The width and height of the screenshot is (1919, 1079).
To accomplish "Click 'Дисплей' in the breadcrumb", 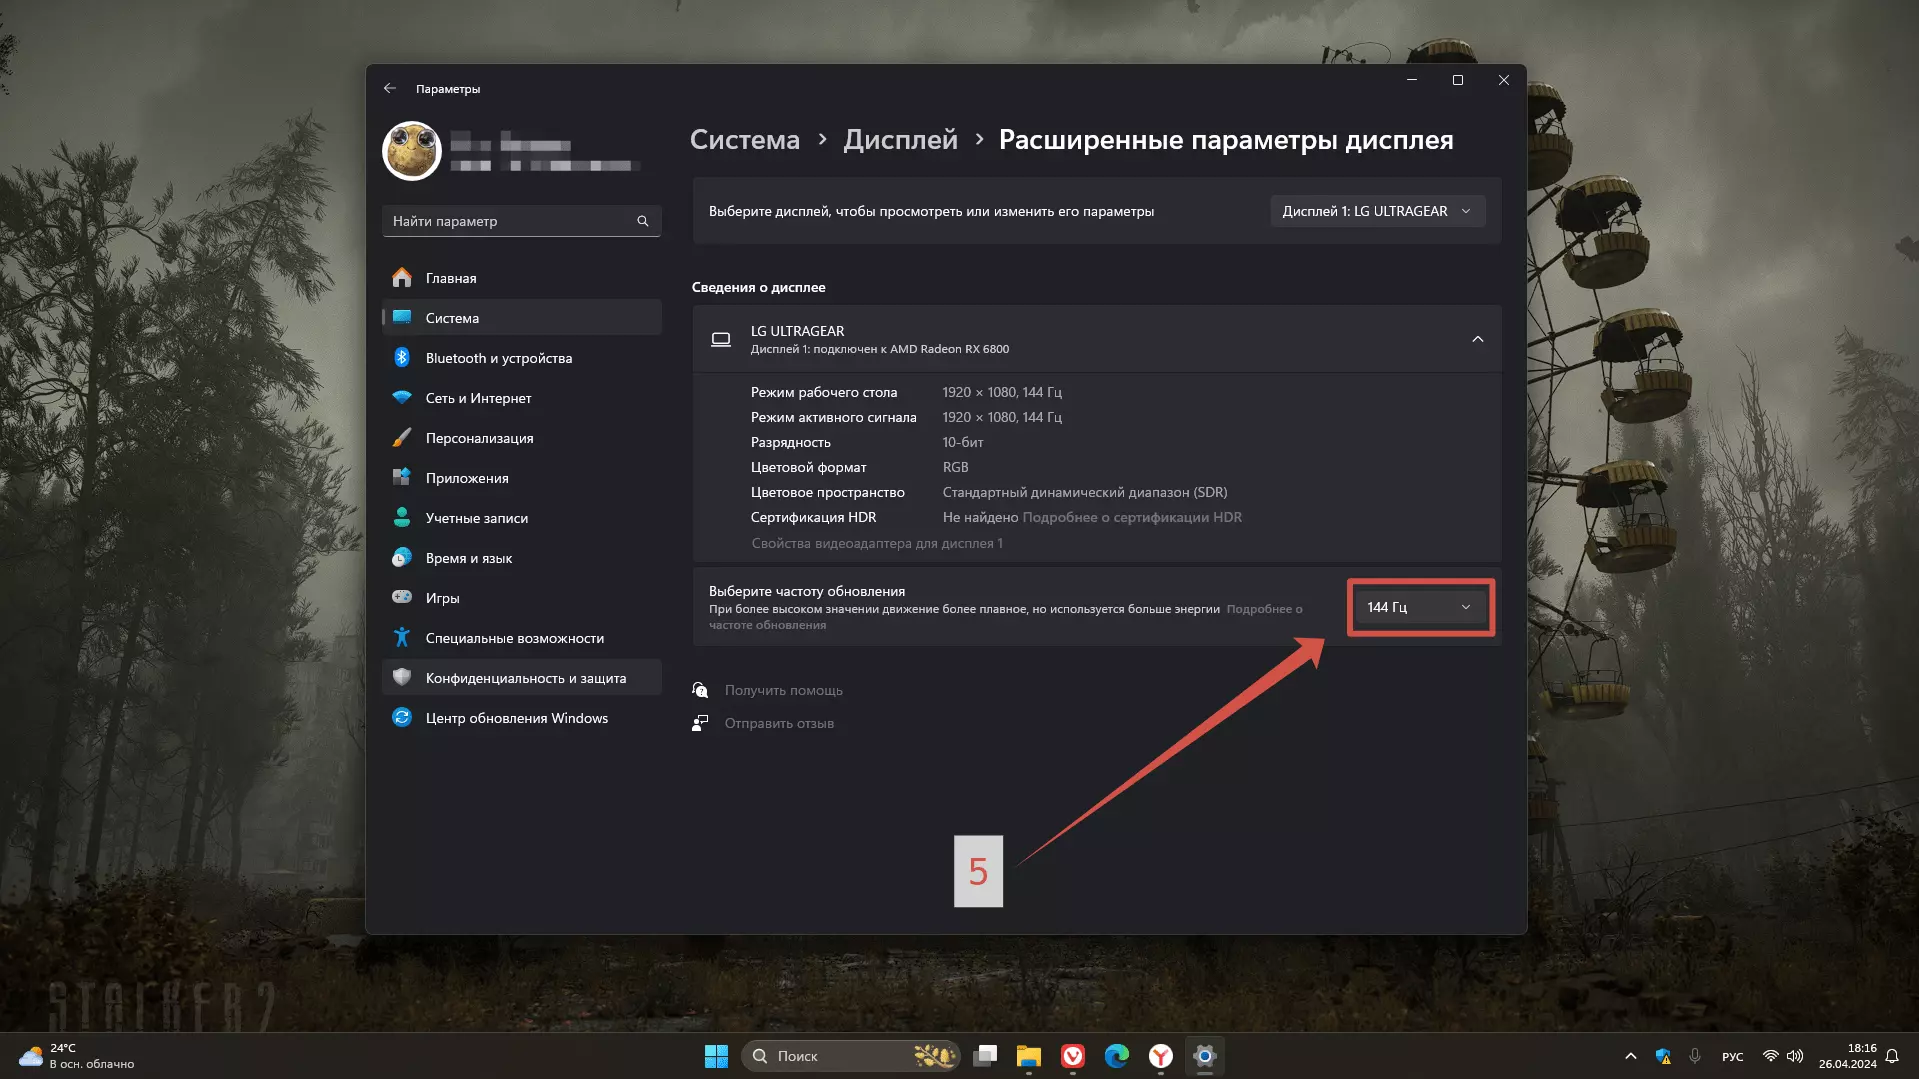I will click(x=900, y=140).
